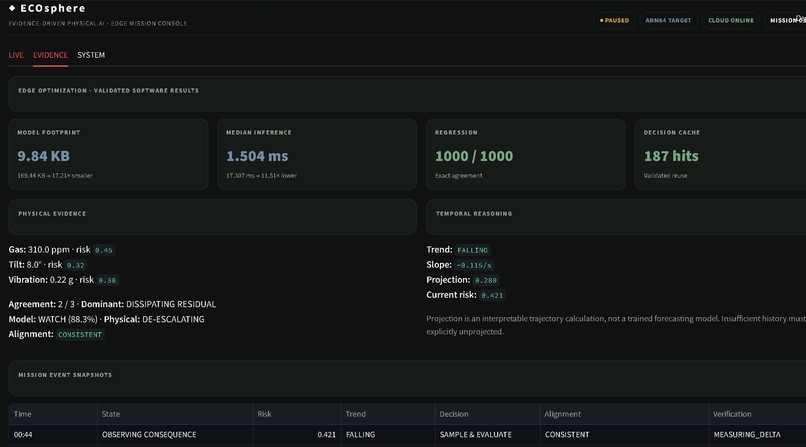Image resolution: width=806 pixels, height=447 pixels.
Task: Click the MISSION badge at top right
Action: pyautogui.click(x=786, y=21)
